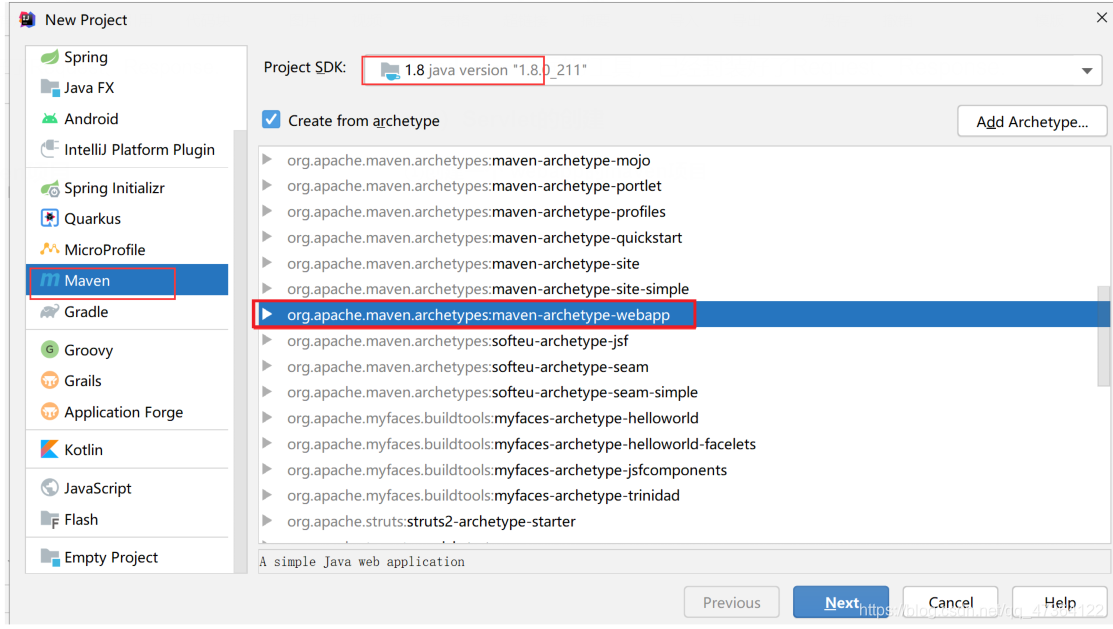Click the Quarkus icon
Screen dimensions: 1113x629
click(50, 219)
